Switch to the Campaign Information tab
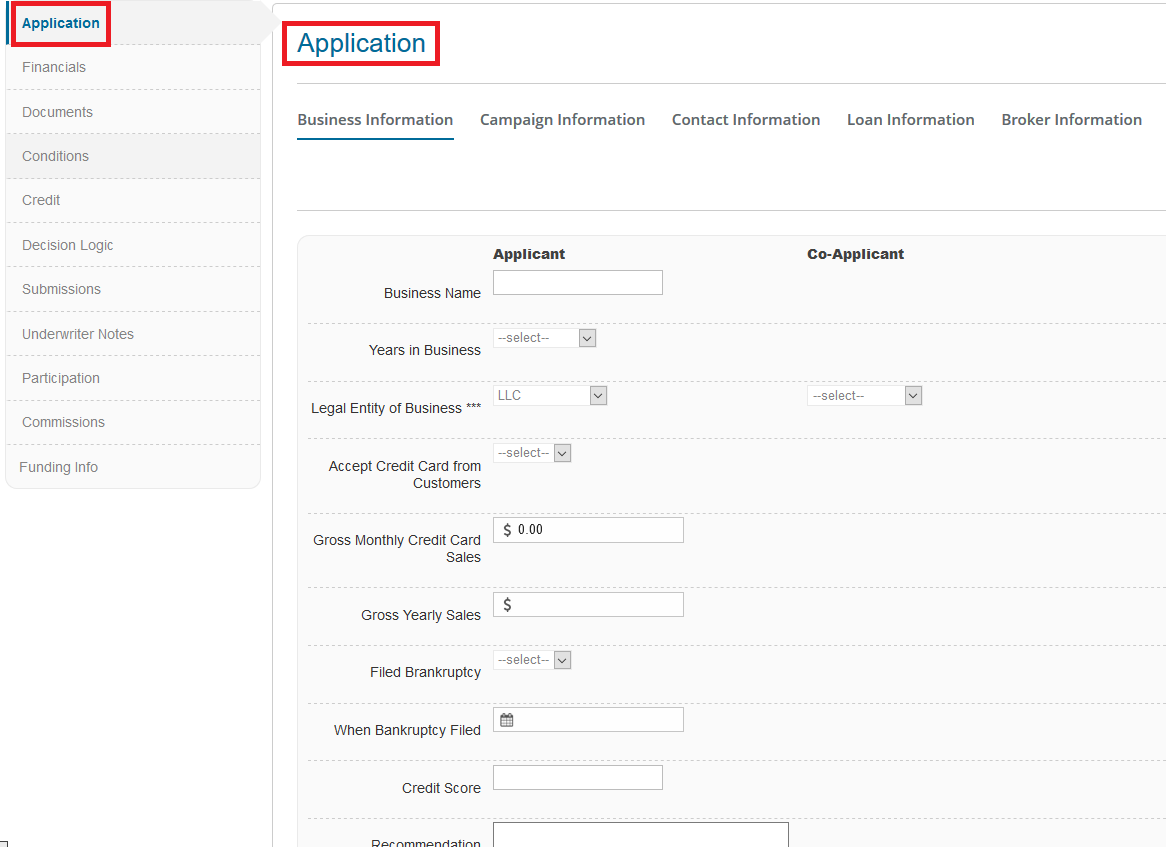 [562, 120]
